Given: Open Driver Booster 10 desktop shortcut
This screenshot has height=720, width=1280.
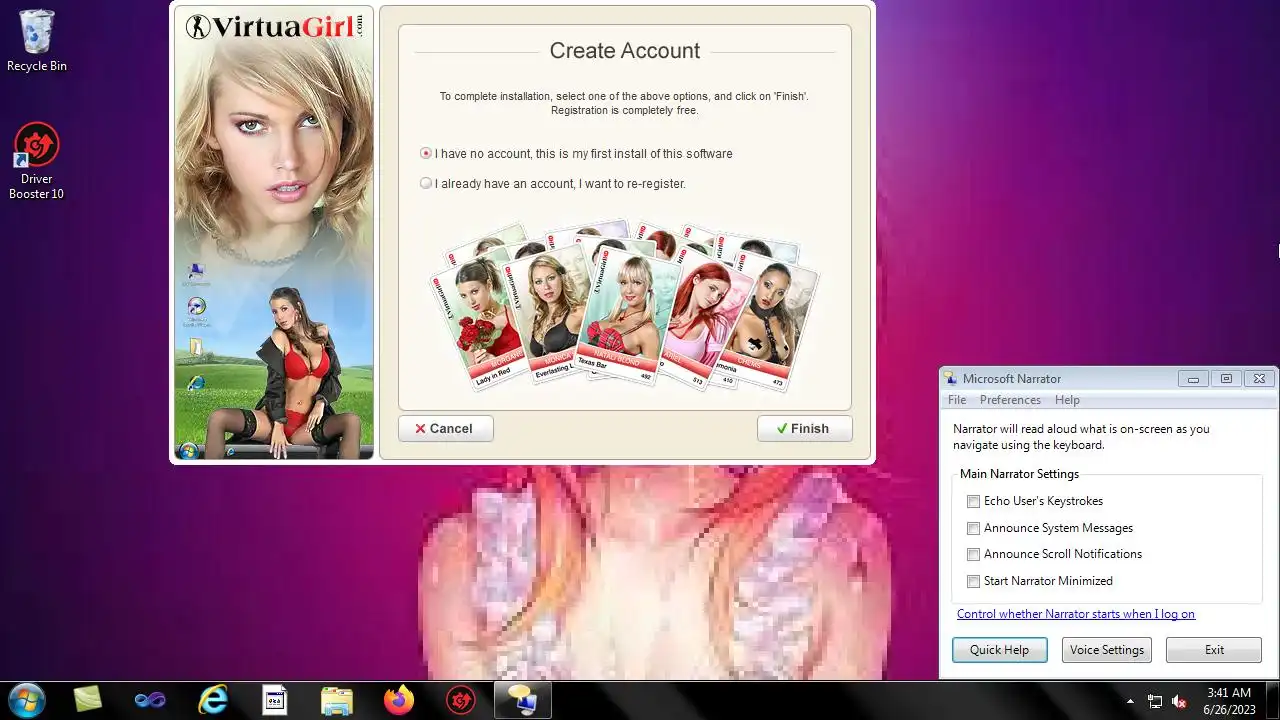Looking at the screenshot, I should pos(37,161).
